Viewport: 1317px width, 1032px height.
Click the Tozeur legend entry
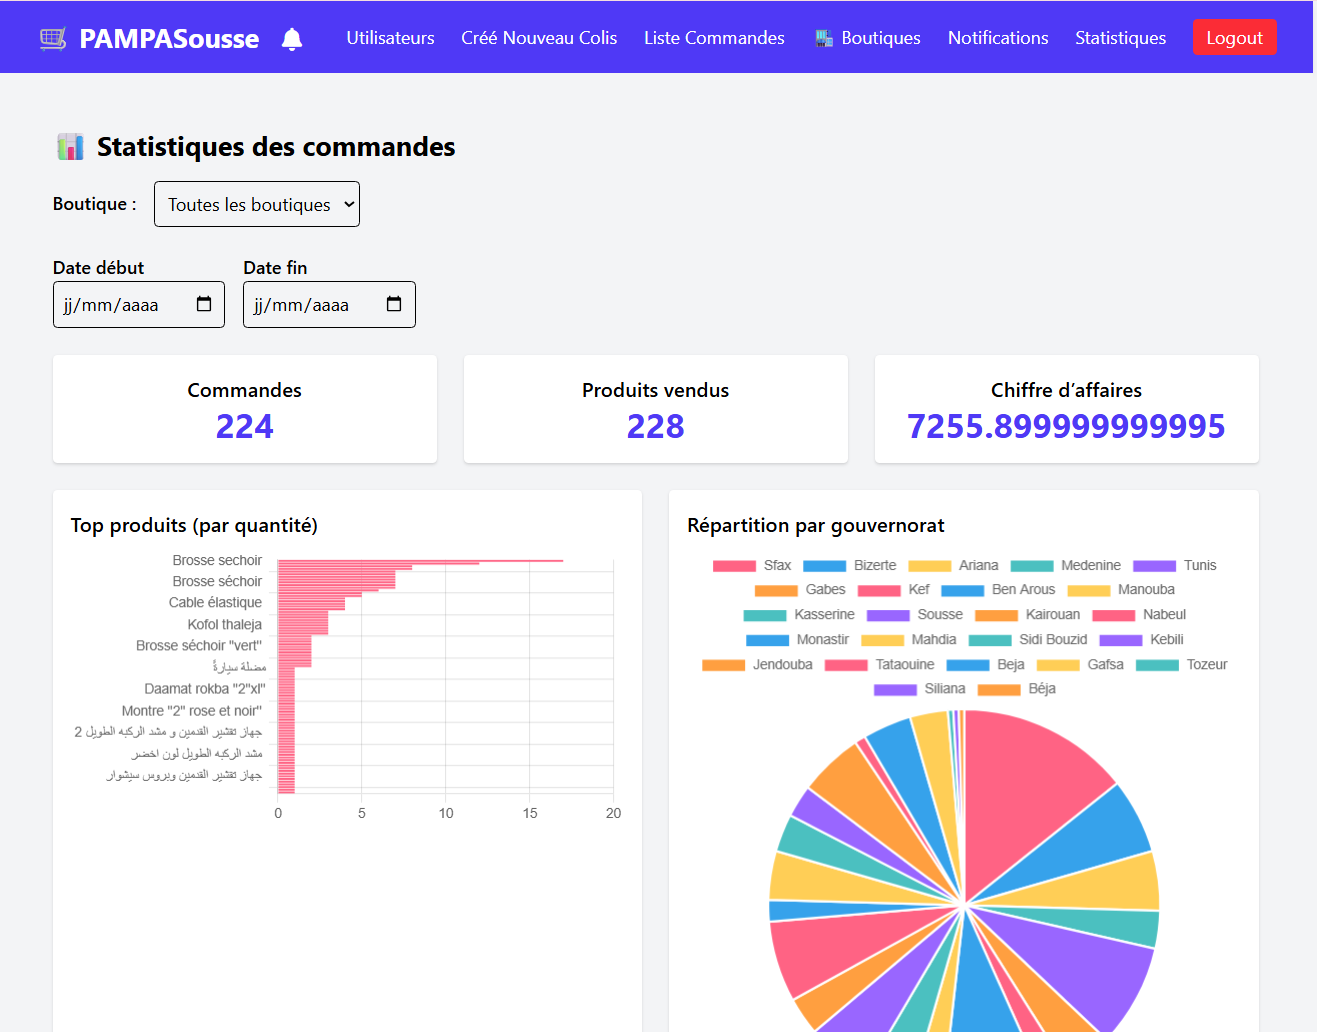click(x=1181, y=665)
